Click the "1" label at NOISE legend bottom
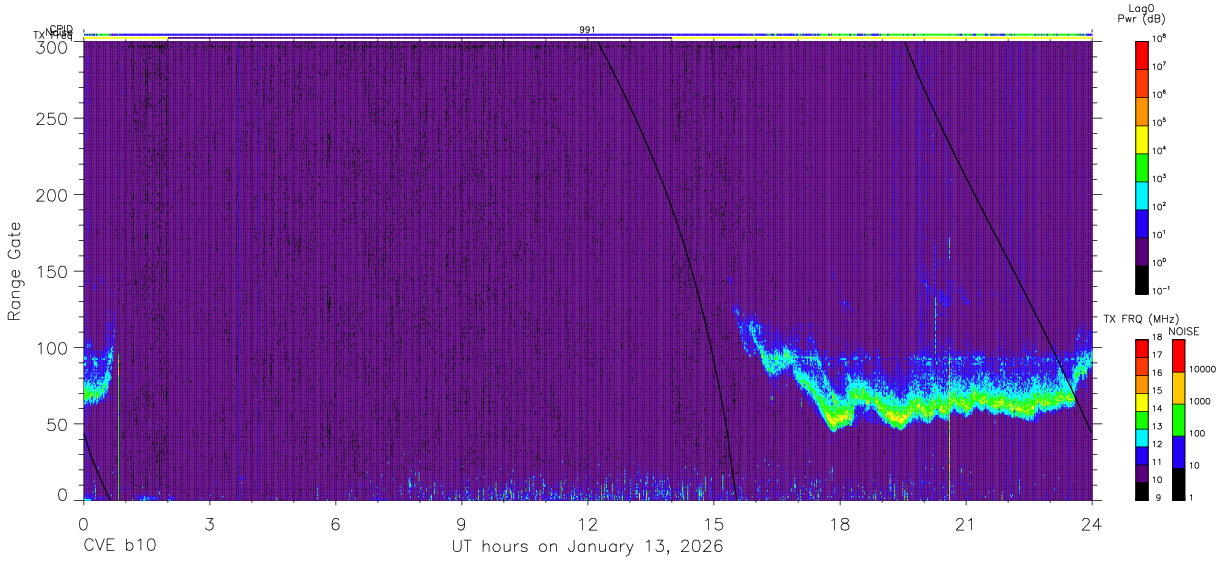This screenshot has width=1228, height=567. pyautogui.click(x=1193, y=497)
